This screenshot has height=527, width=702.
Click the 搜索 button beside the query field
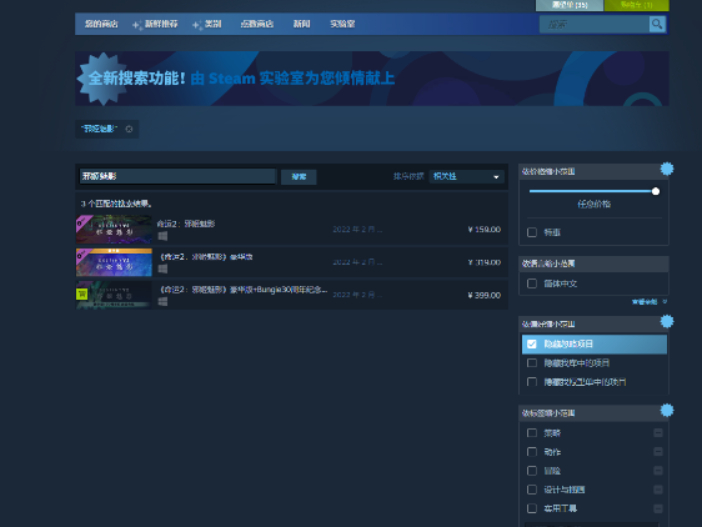tap(299, 177)
